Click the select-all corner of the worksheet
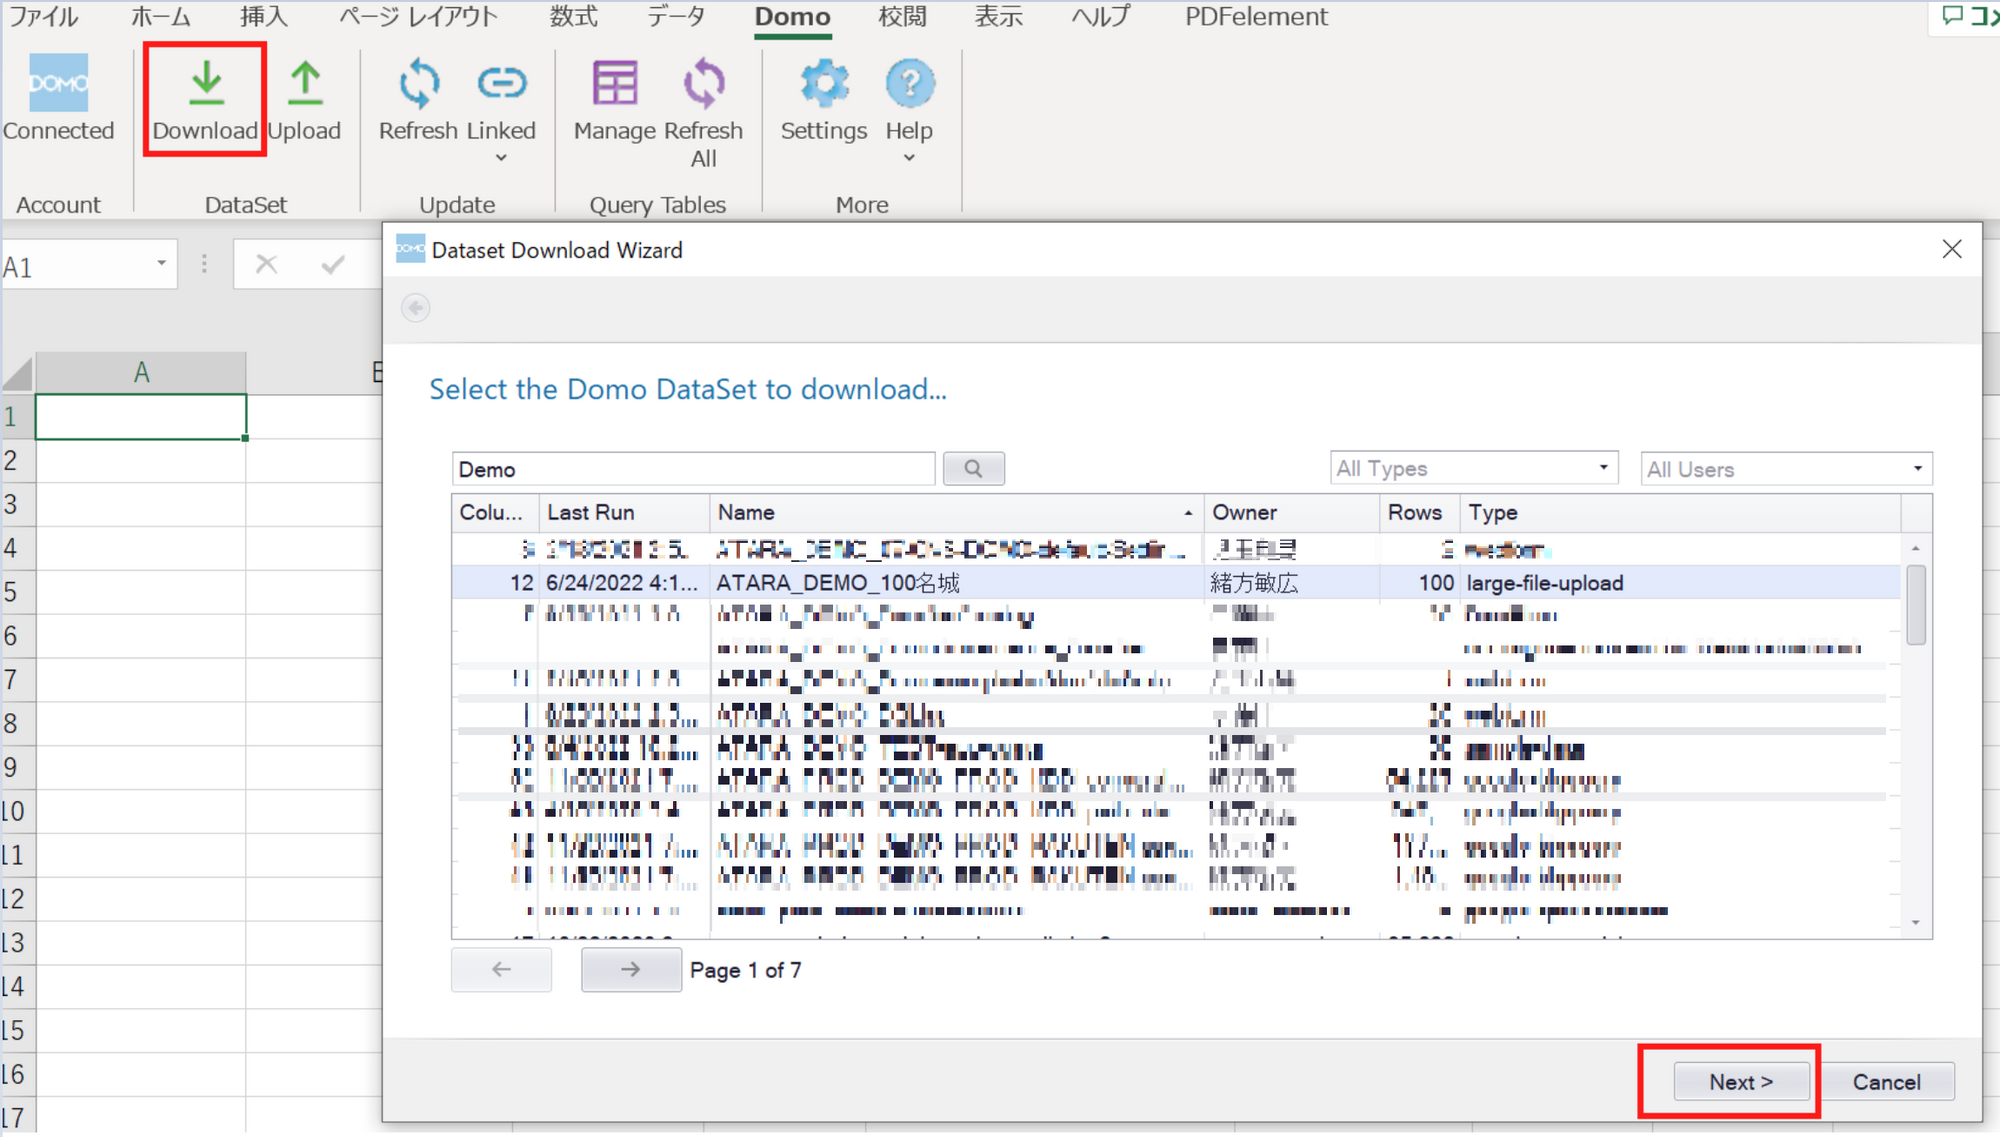 click(18, 374)
